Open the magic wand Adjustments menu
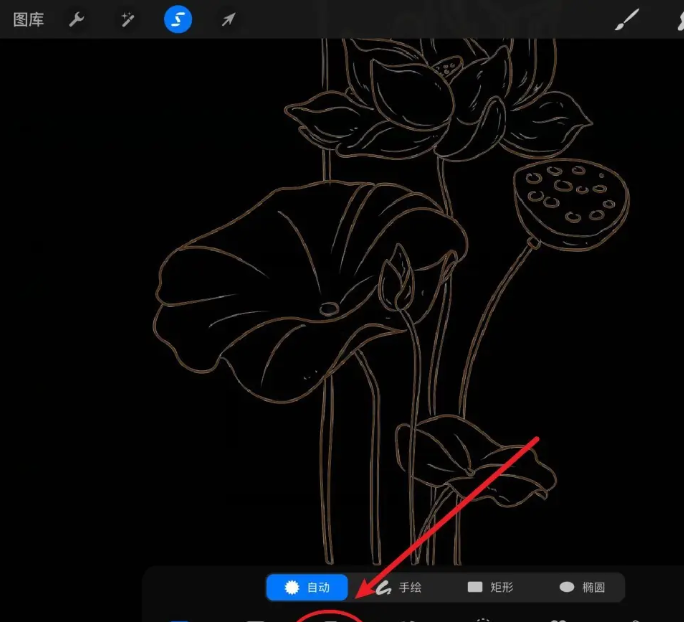Screen dimensions: 684x622 coord(127,20)
